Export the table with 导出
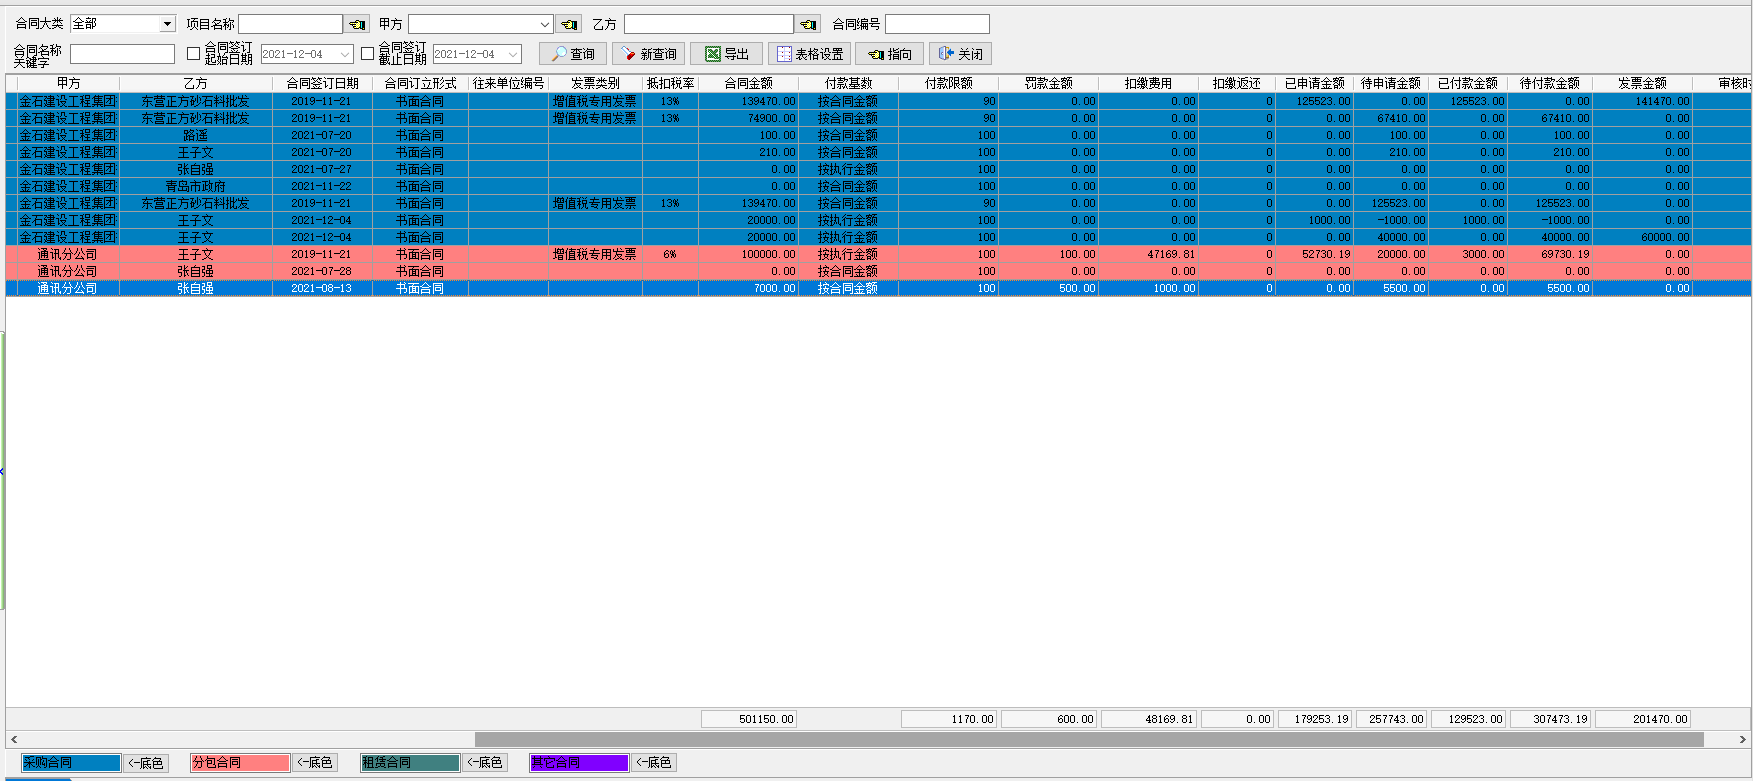Viewport: 1753px width, 781px height. click(x=727, y=54)
